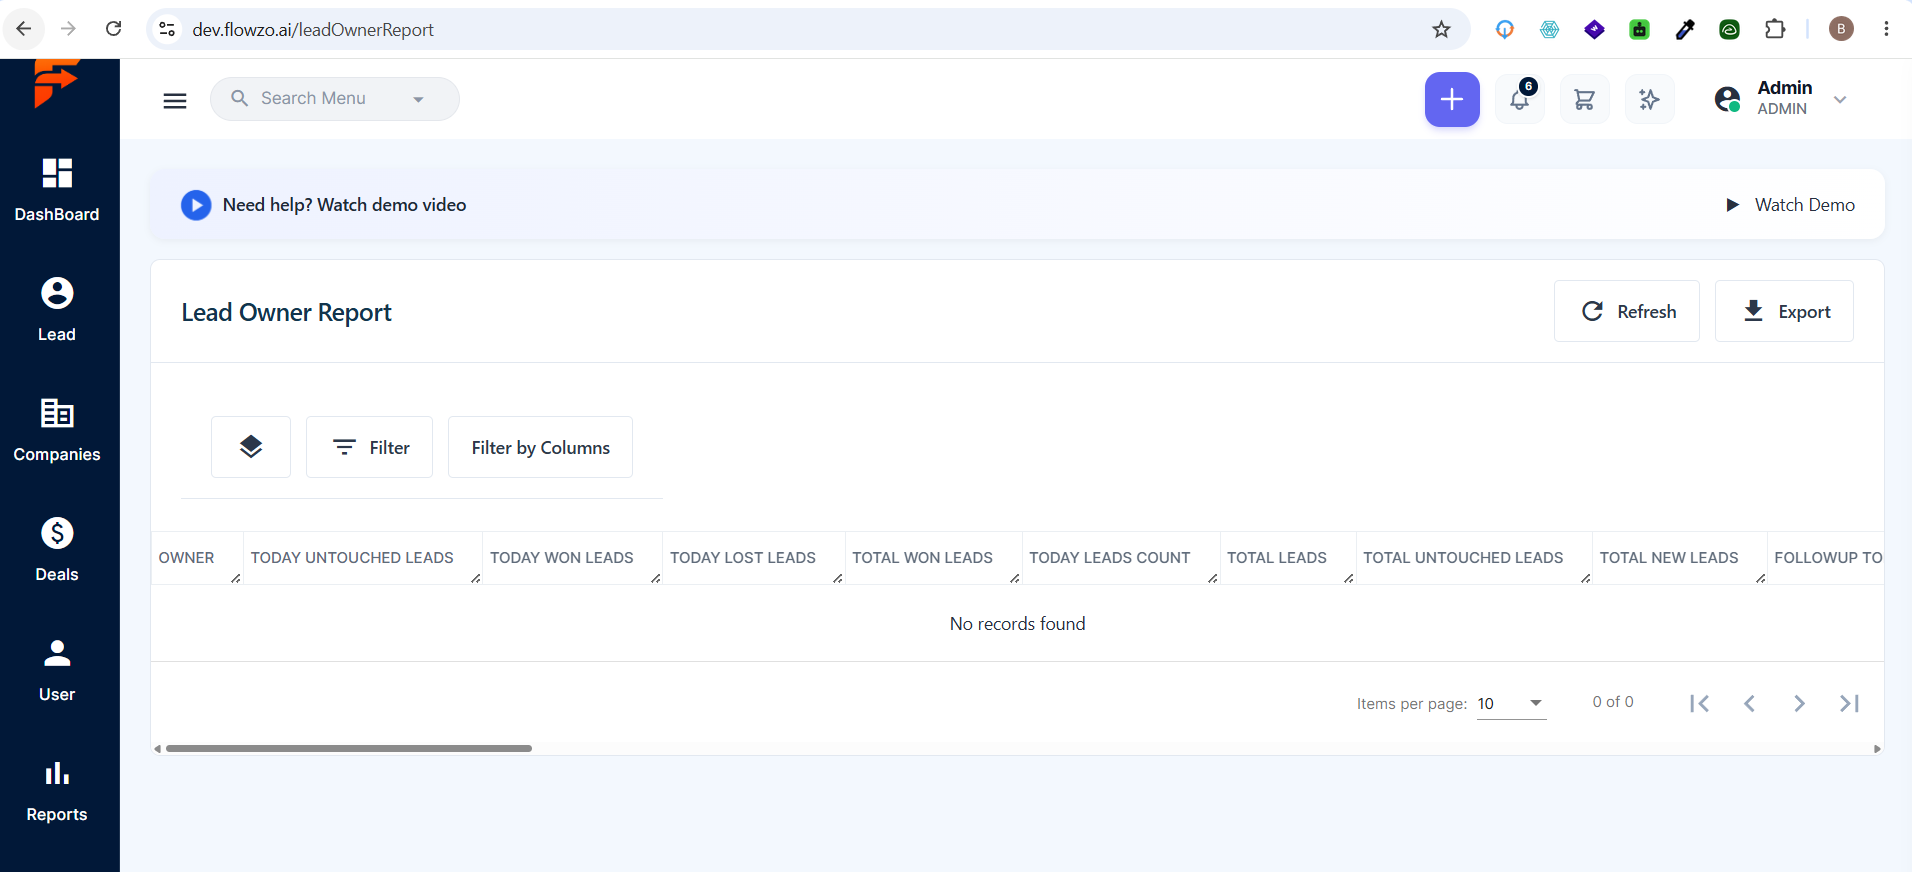Click the Lead Owner Report title
The image size is (1912, 872).
287,313
